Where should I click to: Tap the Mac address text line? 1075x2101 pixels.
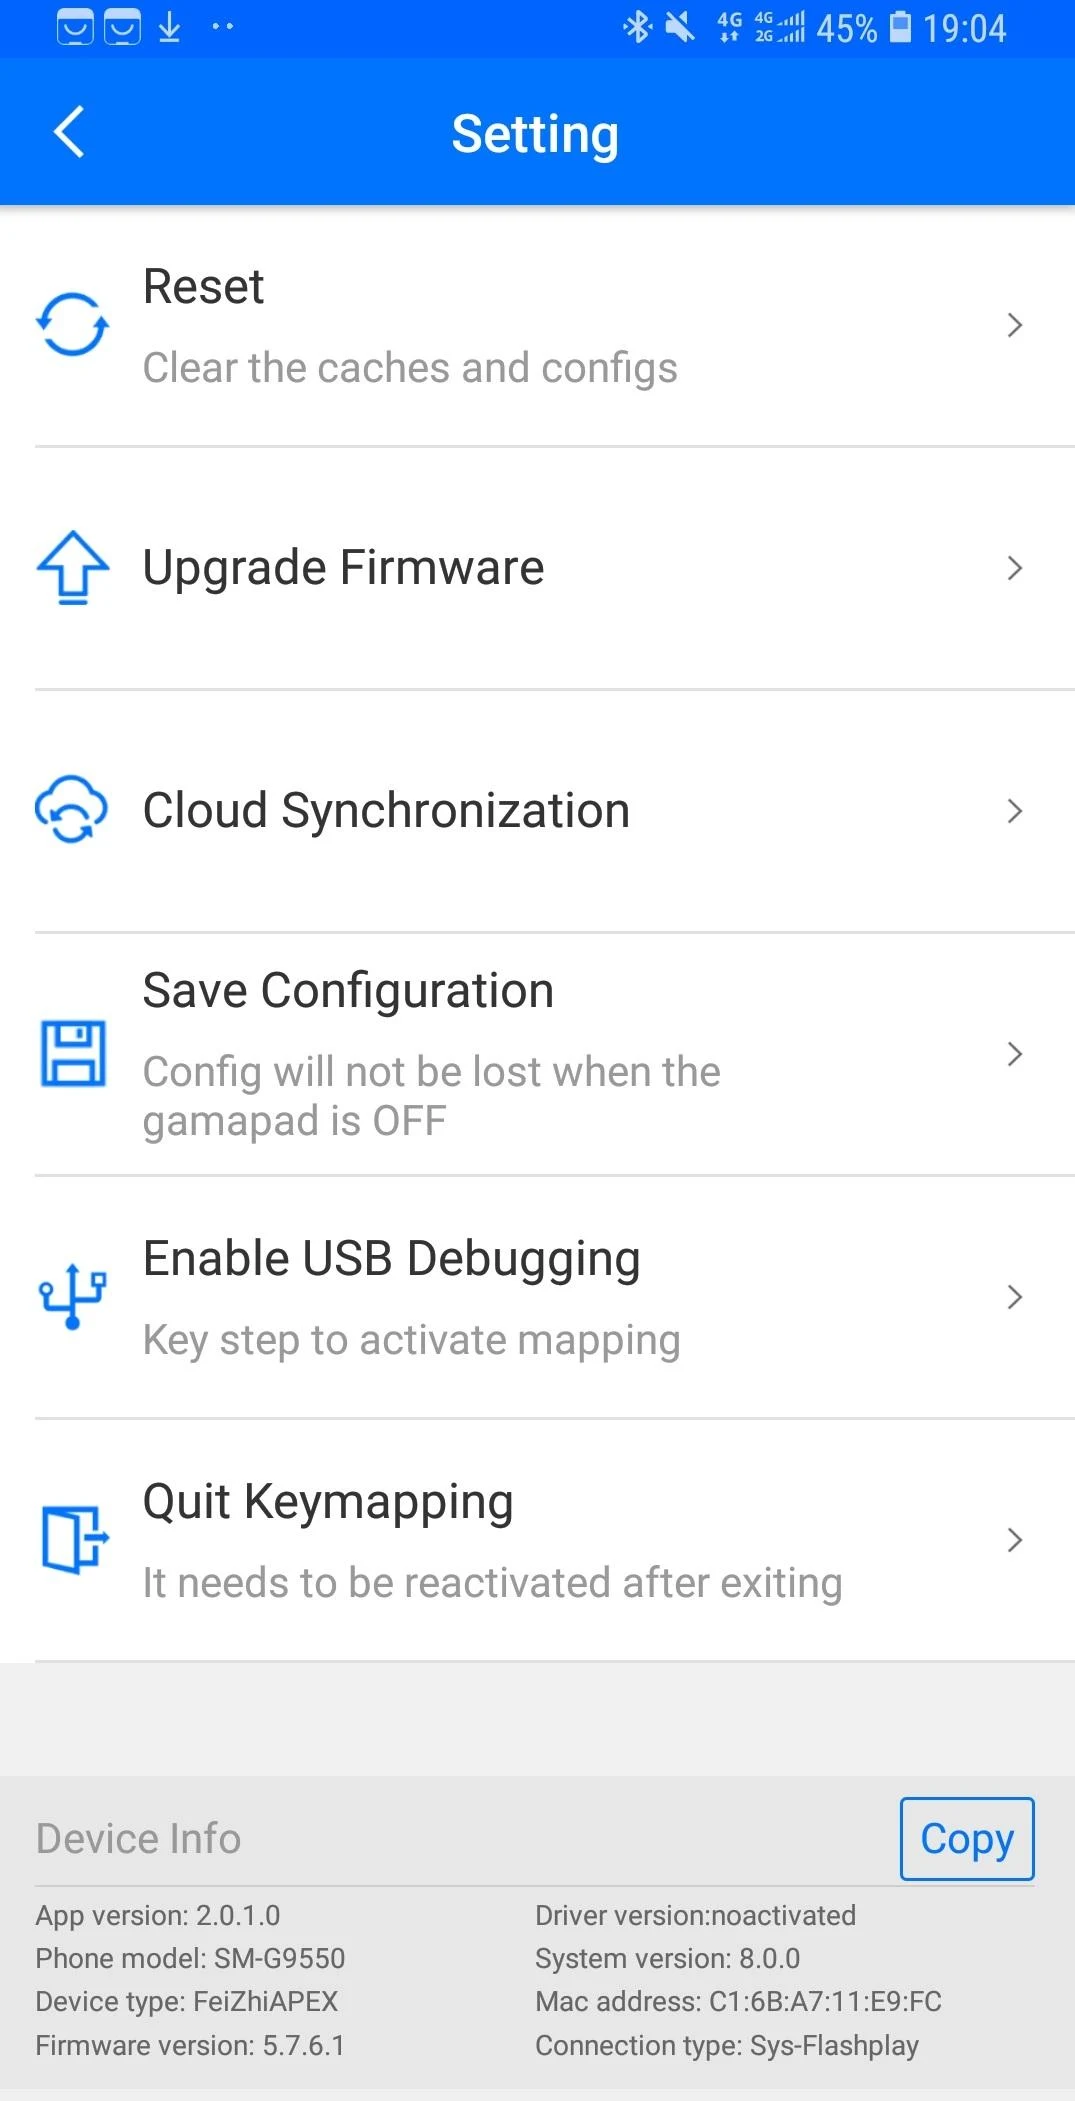(x=738, y=2001)
